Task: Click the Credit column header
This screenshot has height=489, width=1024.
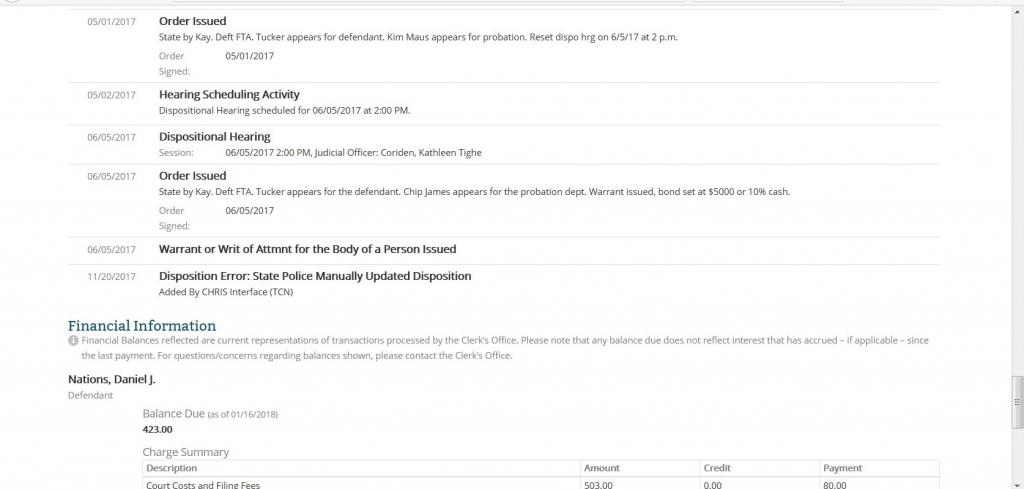Action: pos(717,468)
